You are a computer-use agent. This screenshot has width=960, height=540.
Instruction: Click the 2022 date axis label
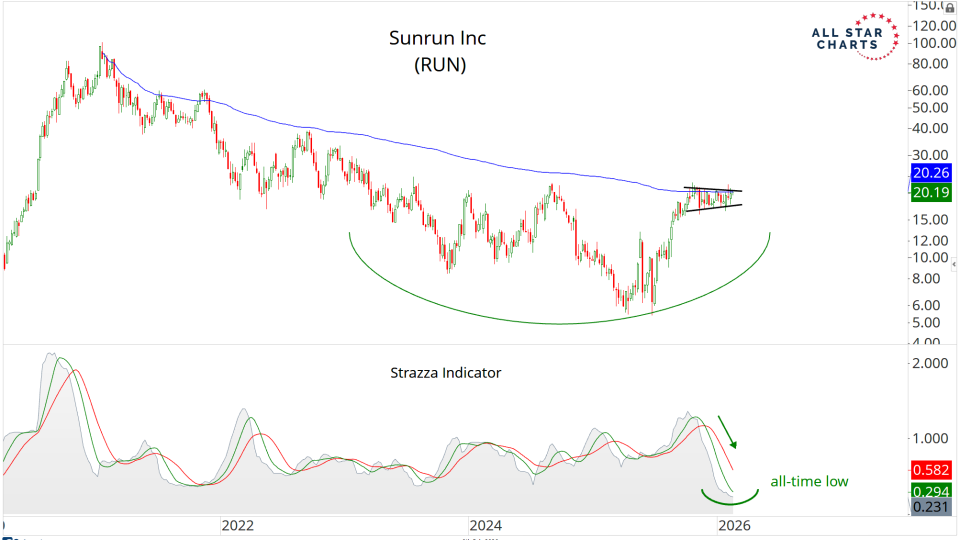[x=238, y=525]
